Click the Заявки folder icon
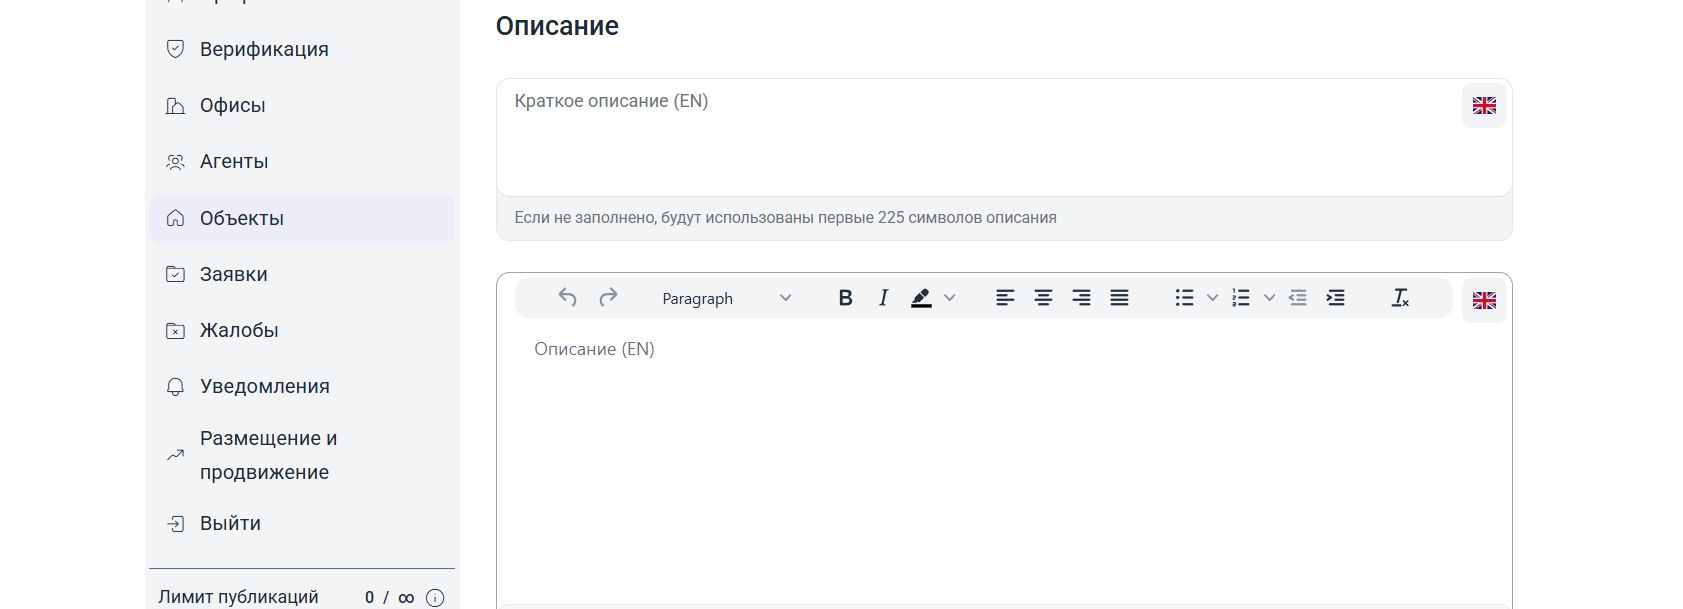The image size is (1683, 609). coord(175,274)
